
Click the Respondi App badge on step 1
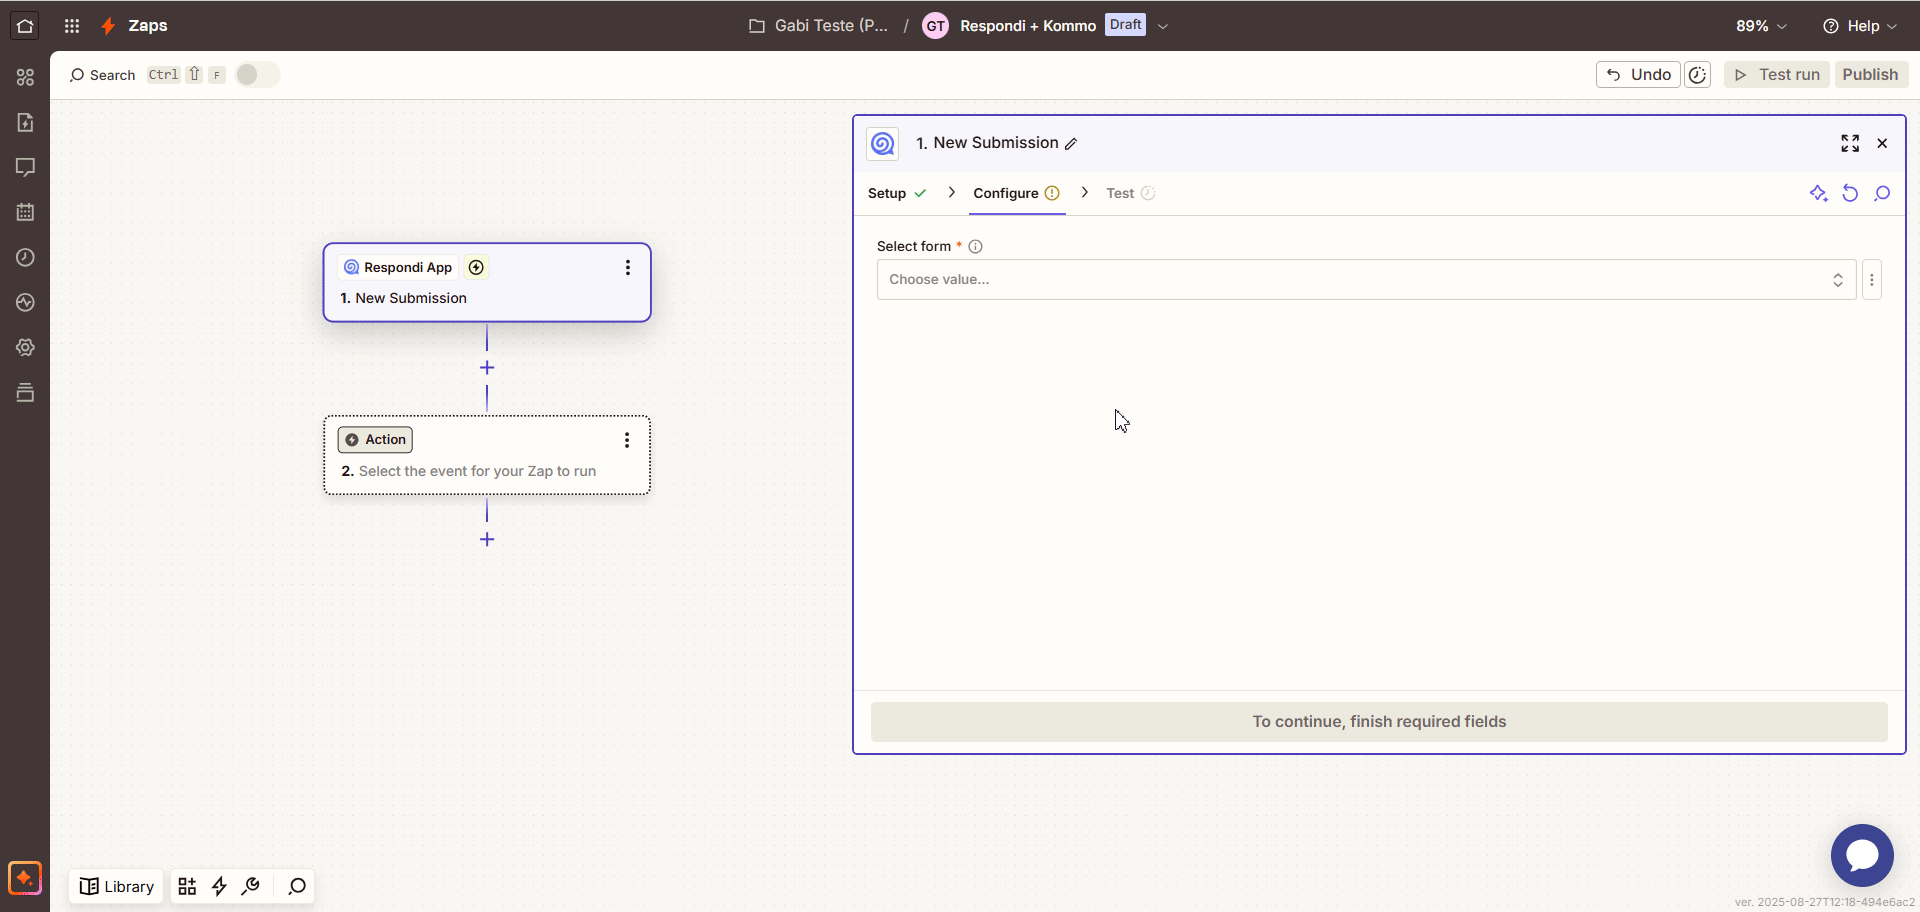[398, 268]
